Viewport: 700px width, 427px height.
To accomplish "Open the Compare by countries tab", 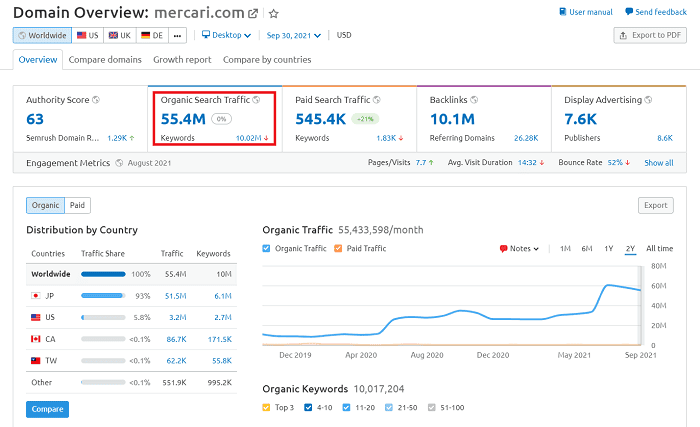I will [267, 60].
